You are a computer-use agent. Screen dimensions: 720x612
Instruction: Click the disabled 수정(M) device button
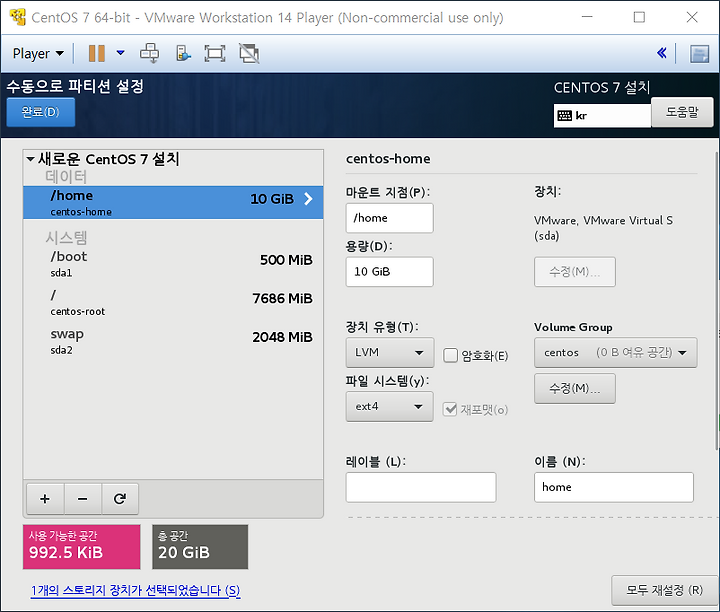[574, 272]
